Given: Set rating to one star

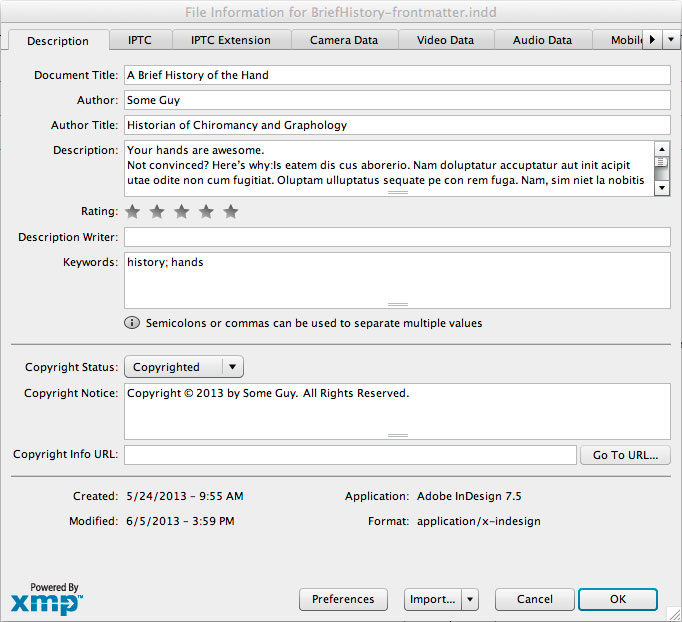Looking at the screenshot, I should (x=131, y=211).
